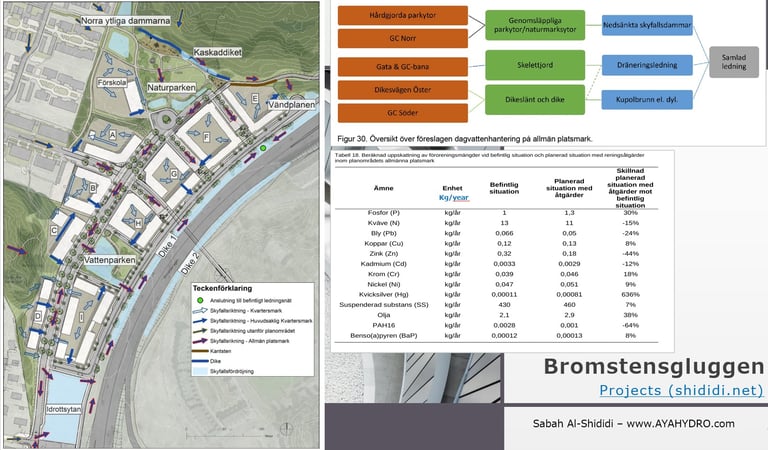This screenshot has height=450, width=768.
Task: Open the Projects (shididi.net) link
Action: [x=681, y=390]
